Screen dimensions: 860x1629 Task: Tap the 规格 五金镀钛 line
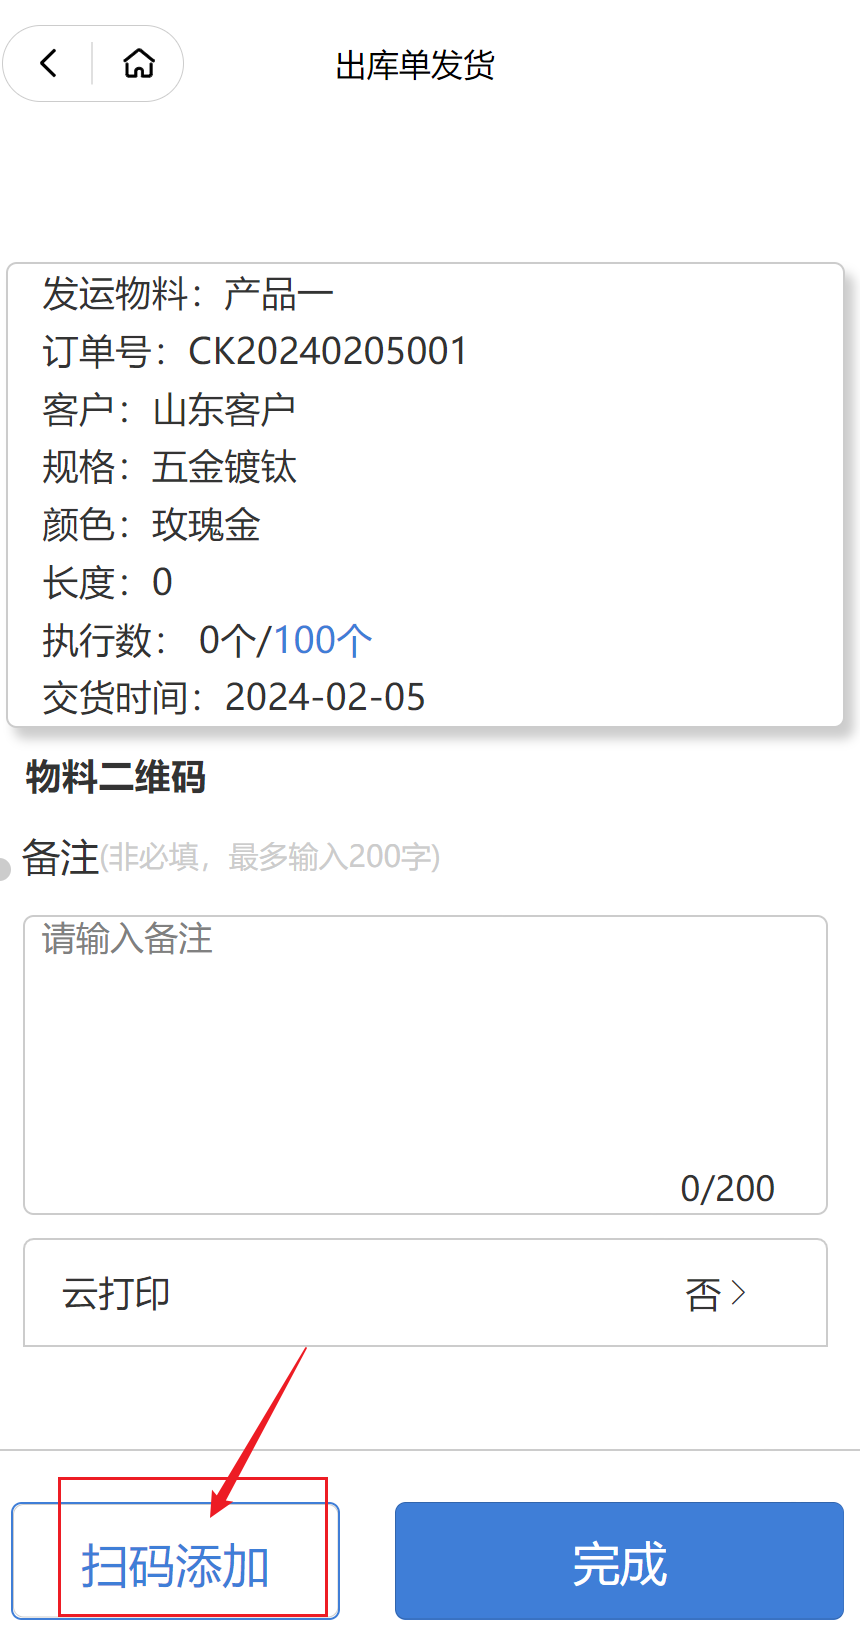click(169, 467)
